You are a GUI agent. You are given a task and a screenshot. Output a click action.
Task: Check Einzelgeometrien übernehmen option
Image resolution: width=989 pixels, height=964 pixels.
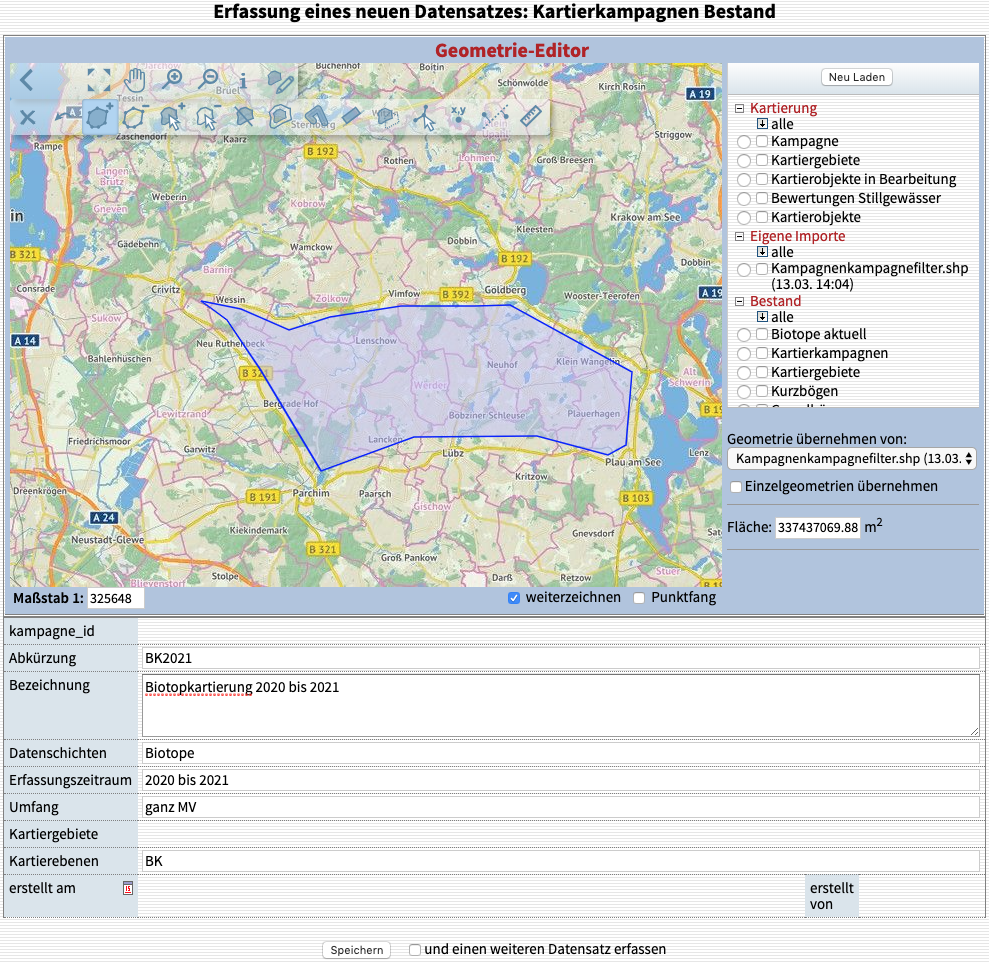point(736,487)
